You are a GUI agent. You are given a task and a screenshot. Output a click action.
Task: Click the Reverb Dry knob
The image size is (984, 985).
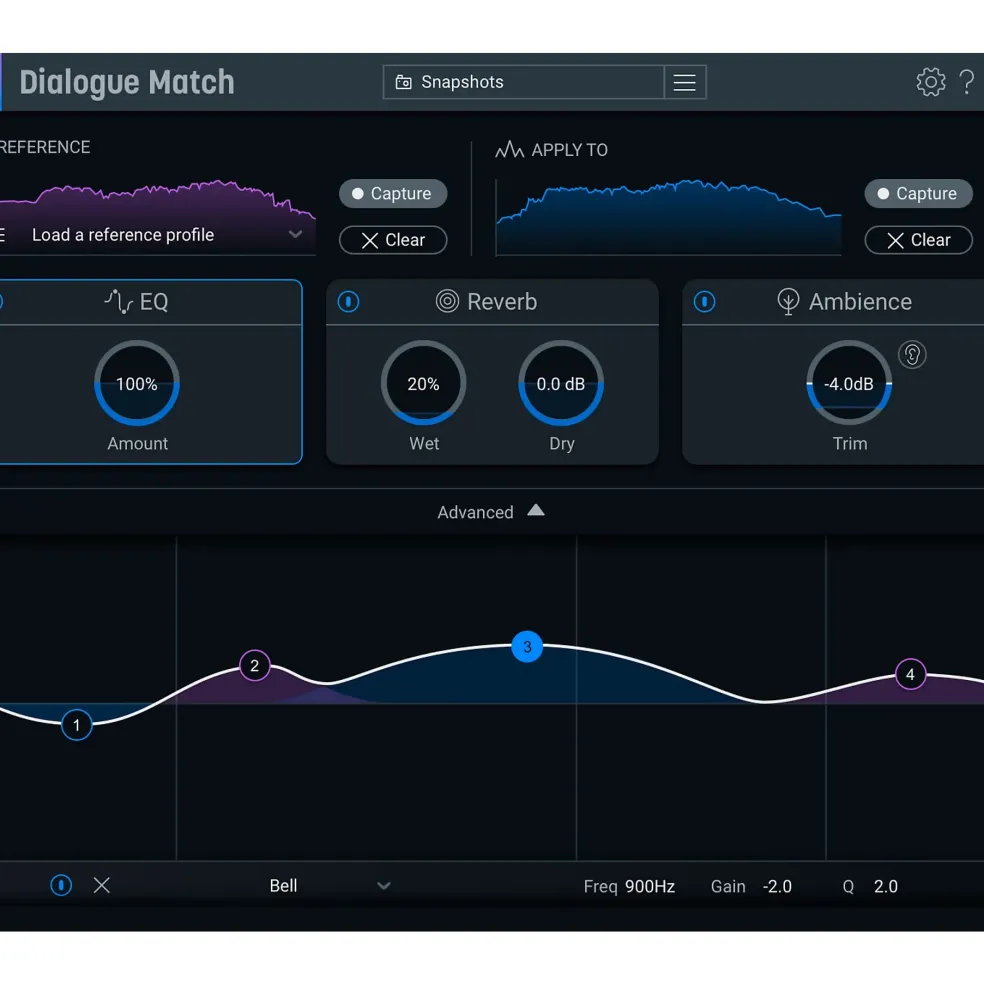(561, 383)
